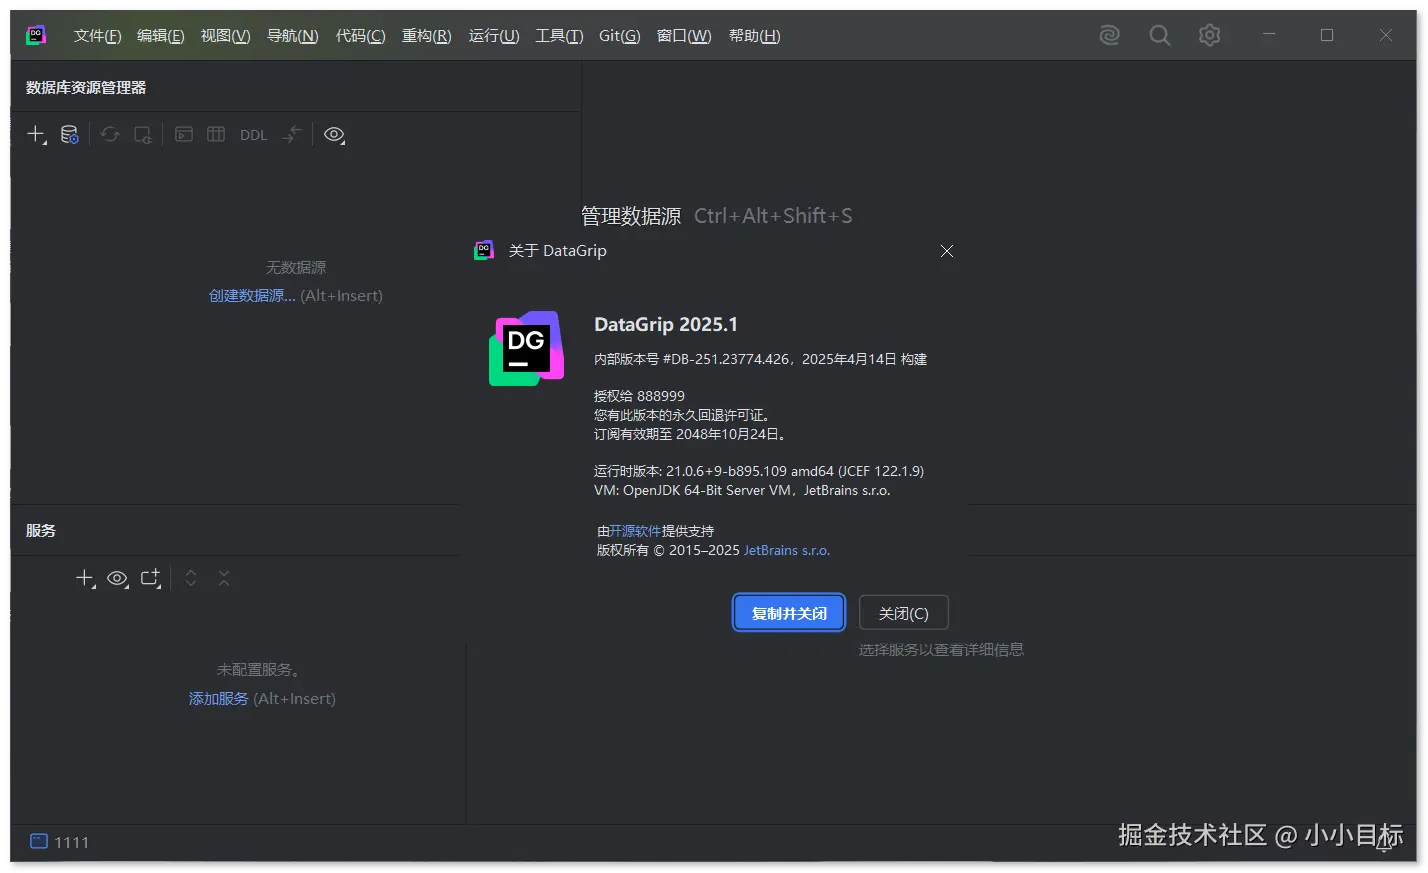Open the 文件(F) menu
Image resolution: width=1428 pixels, height=873 pixels.
coord(97,36)
